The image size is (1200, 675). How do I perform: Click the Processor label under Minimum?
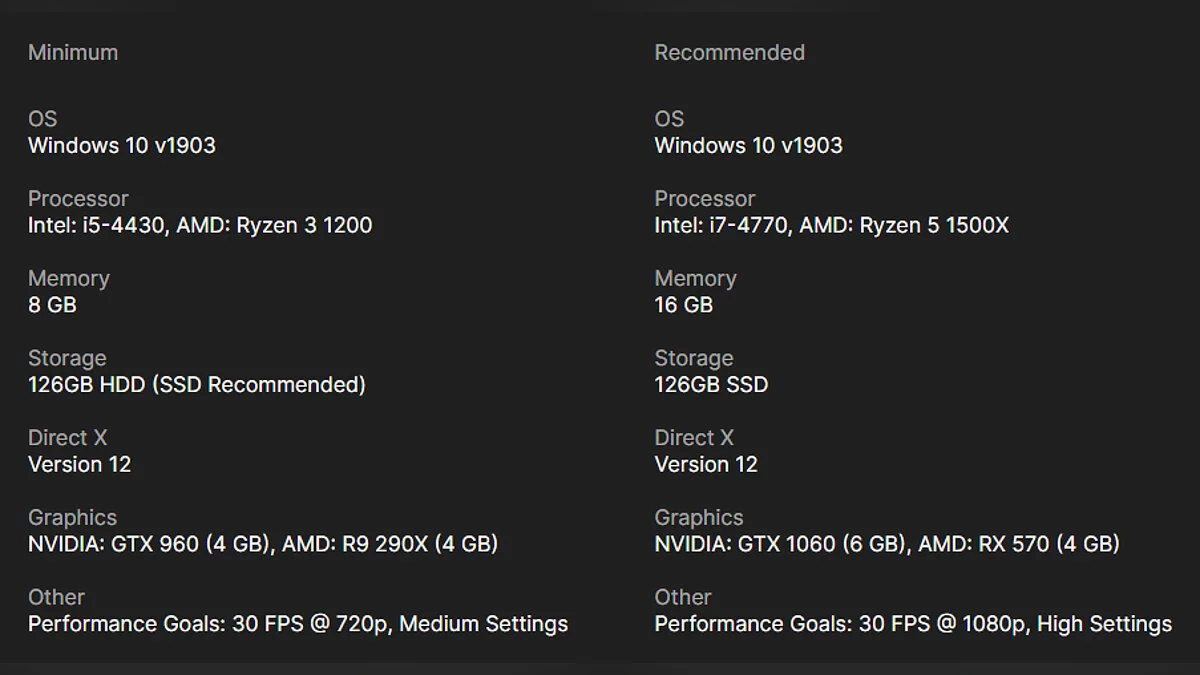tap(78, 198)
